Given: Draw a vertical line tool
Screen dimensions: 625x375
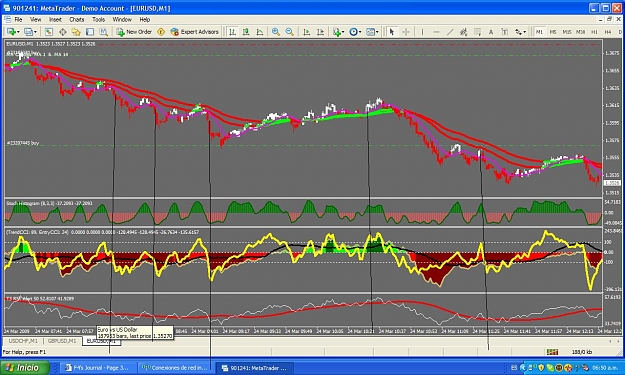Looking at the screenshot, I should pos(422,32).
